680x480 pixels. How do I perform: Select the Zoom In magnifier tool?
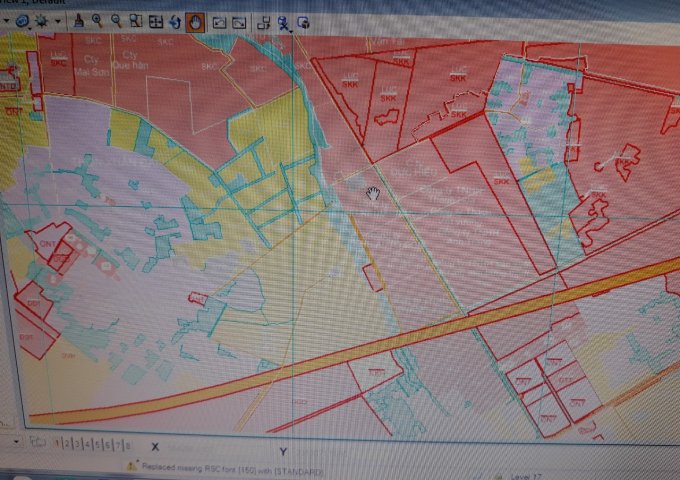97,20
